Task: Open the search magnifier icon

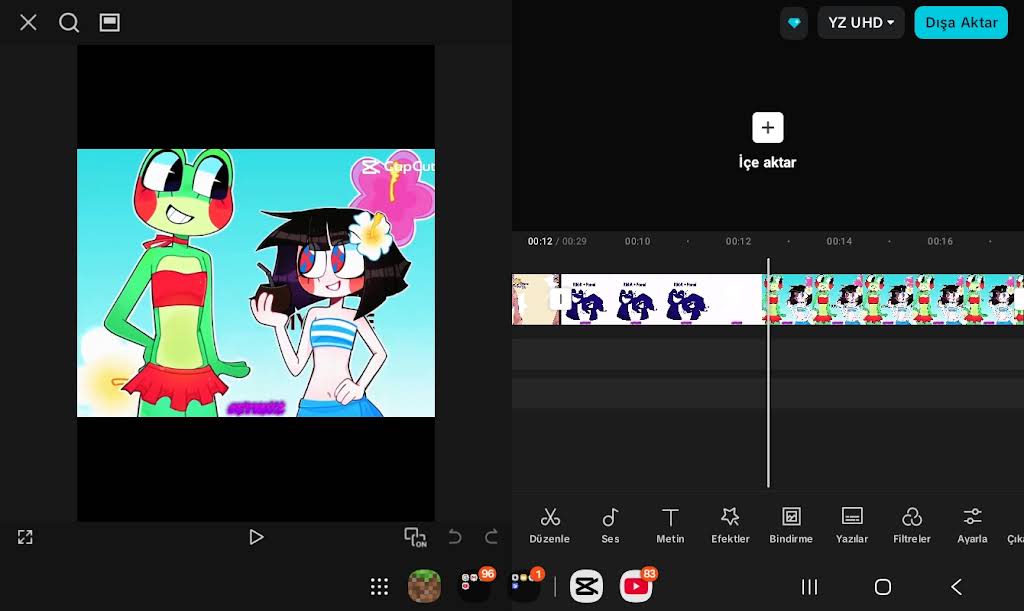Action: click(x=69, y=23)
